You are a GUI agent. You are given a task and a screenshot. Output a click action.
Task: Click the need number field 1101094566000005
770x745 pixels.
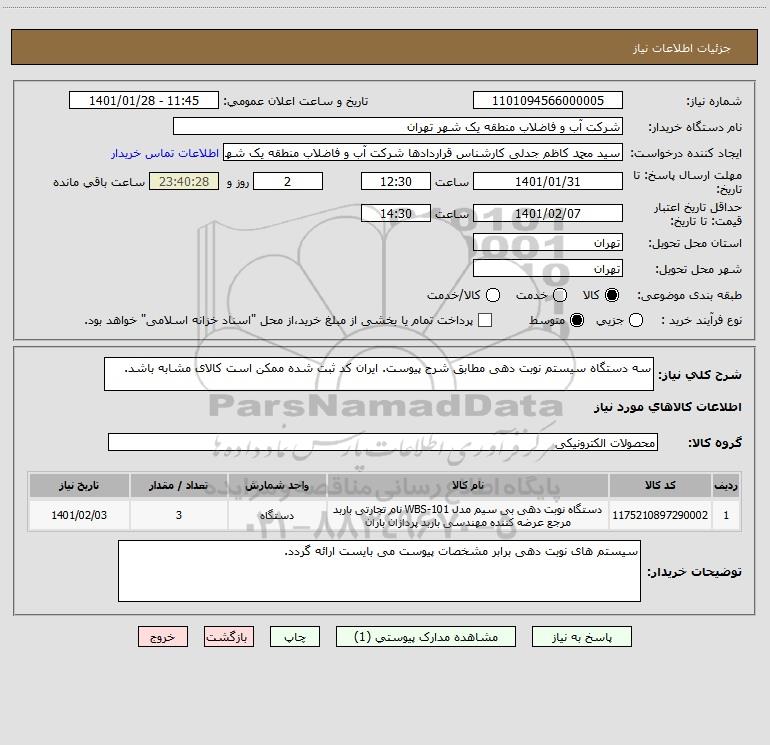coord(548,101)
